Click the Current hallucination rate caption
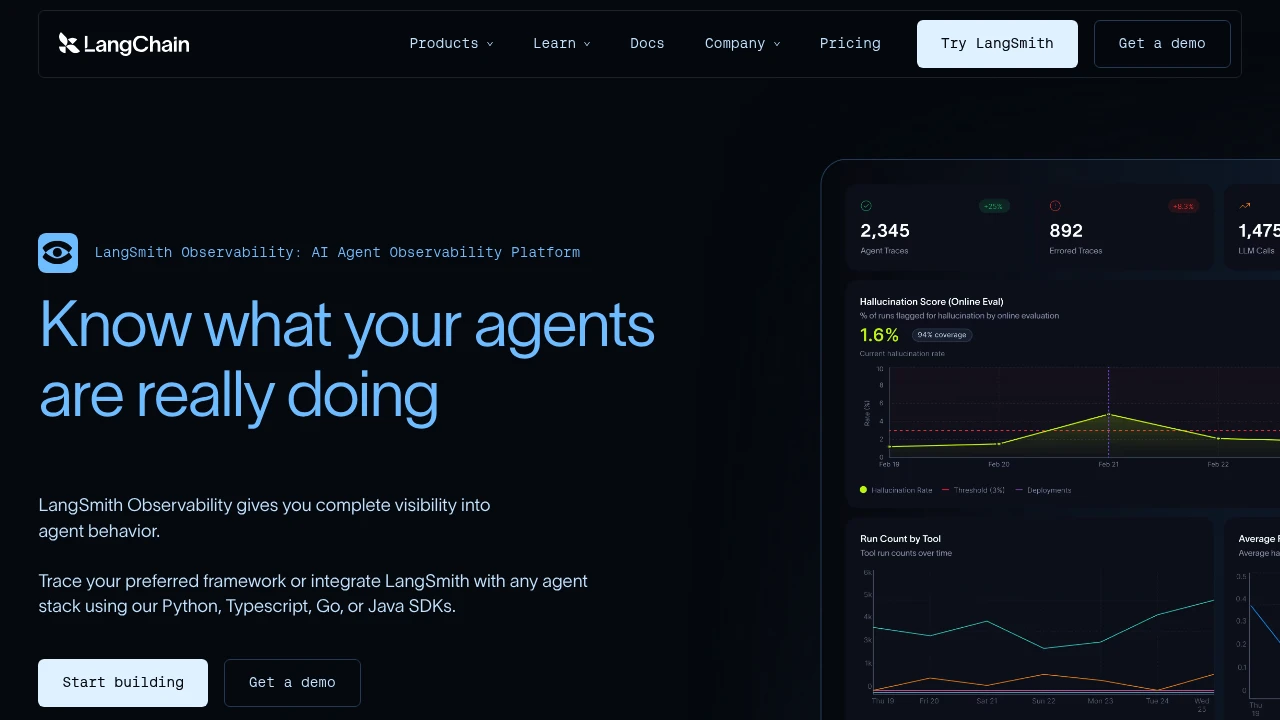 point(902,354)
